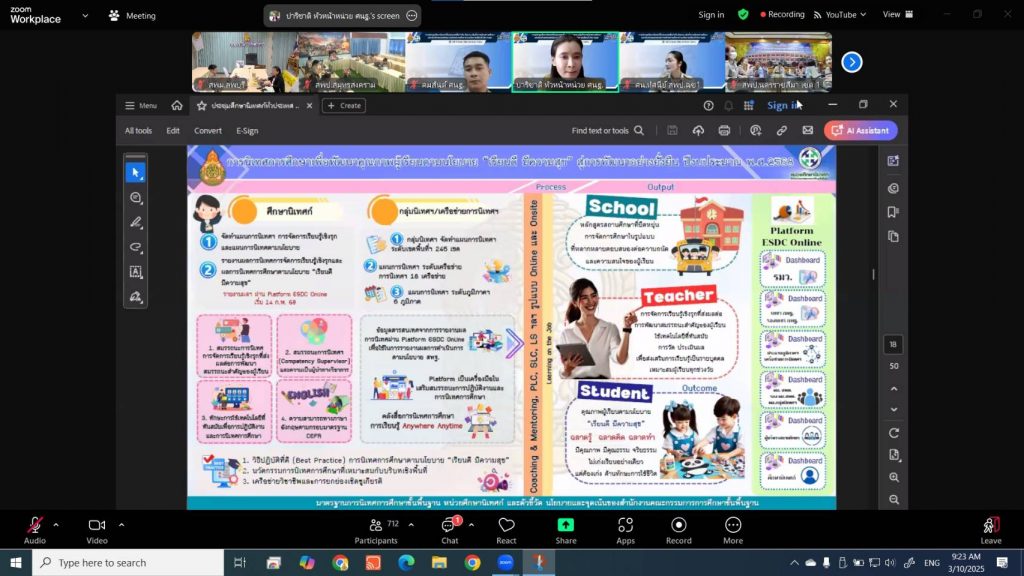
Task: Open the Zoom Chat panel
Action: pos(450,530)
